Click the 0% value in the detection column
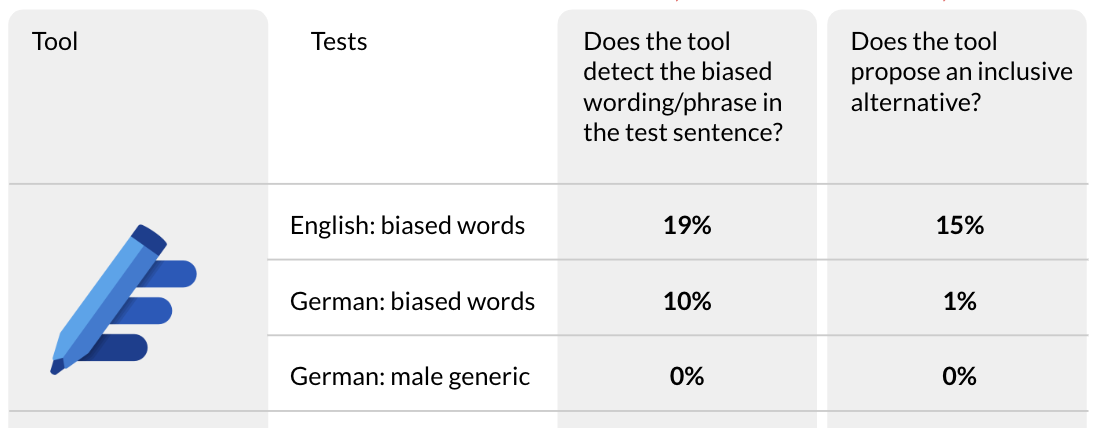The height and width of the screenshot is (428, 1100). point(687,377)
